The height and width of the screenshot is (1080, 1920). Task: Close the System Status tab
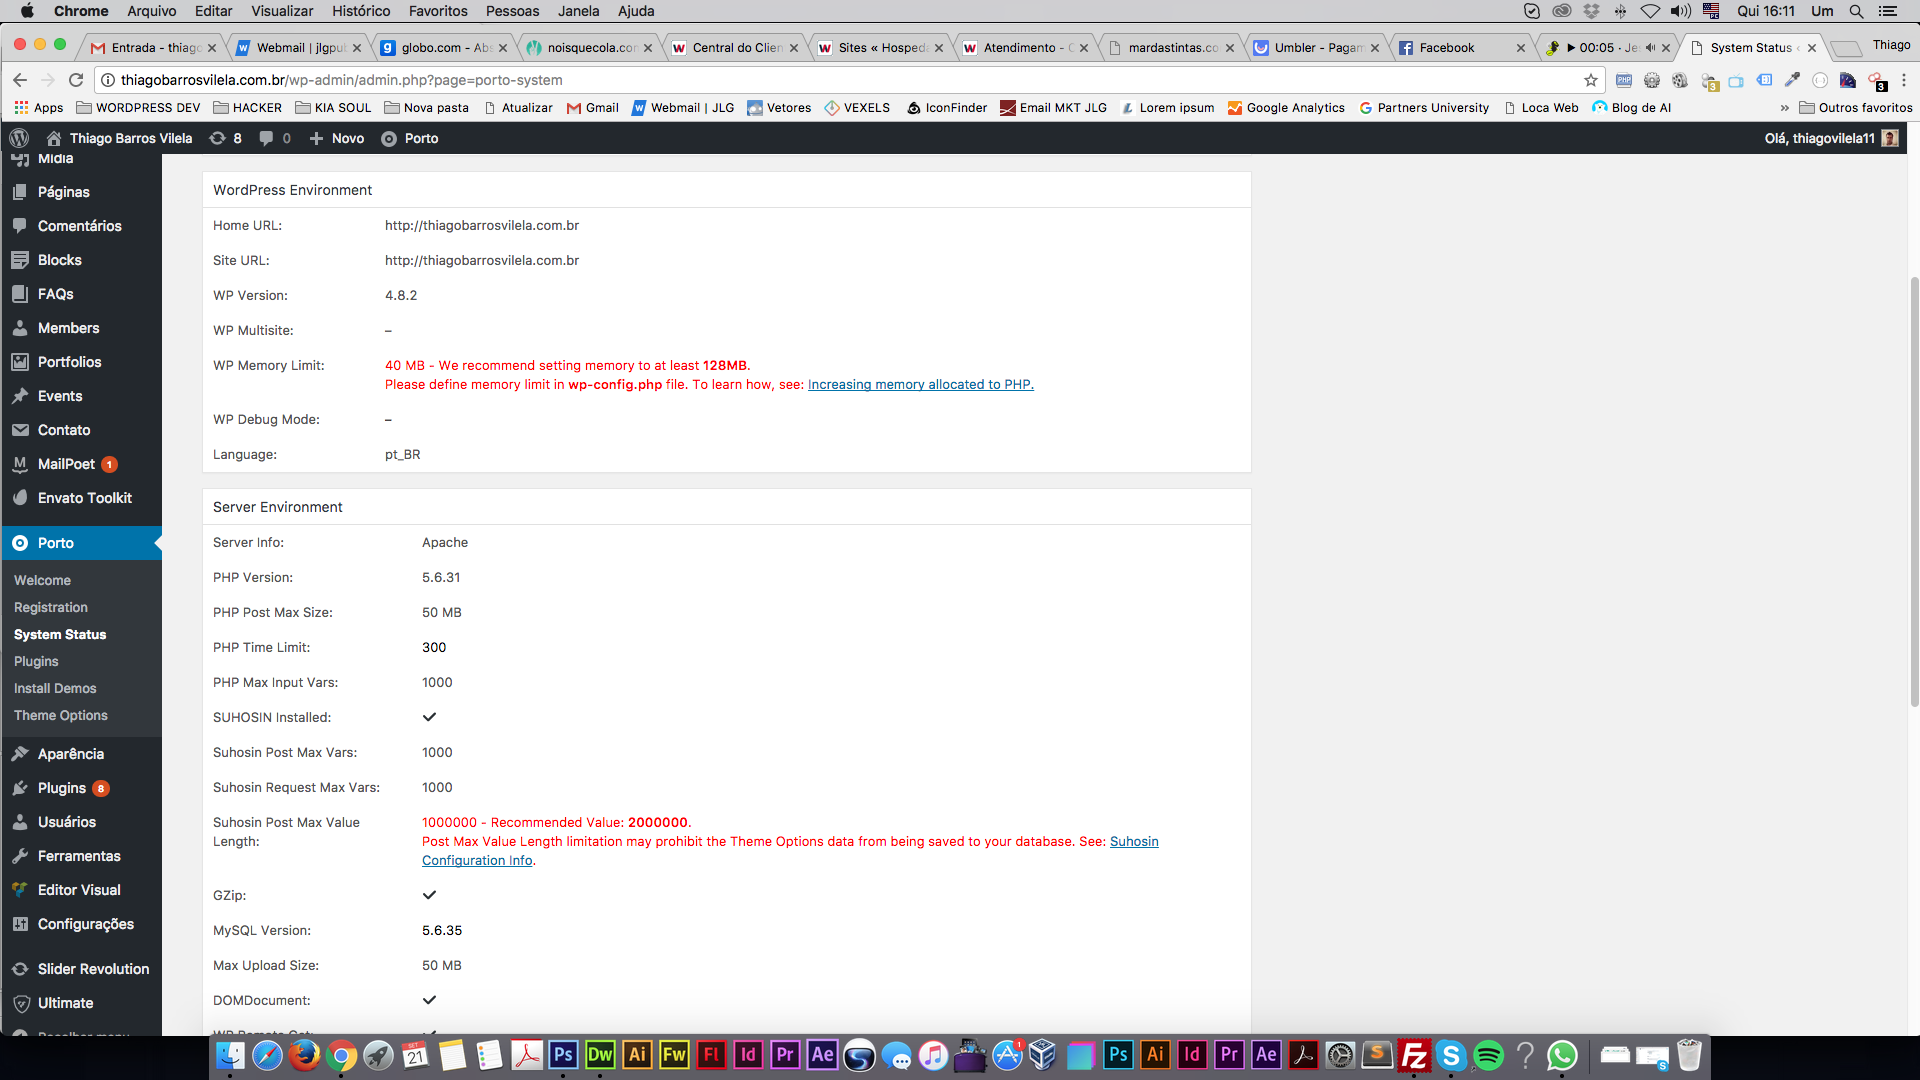point(1812,48)
